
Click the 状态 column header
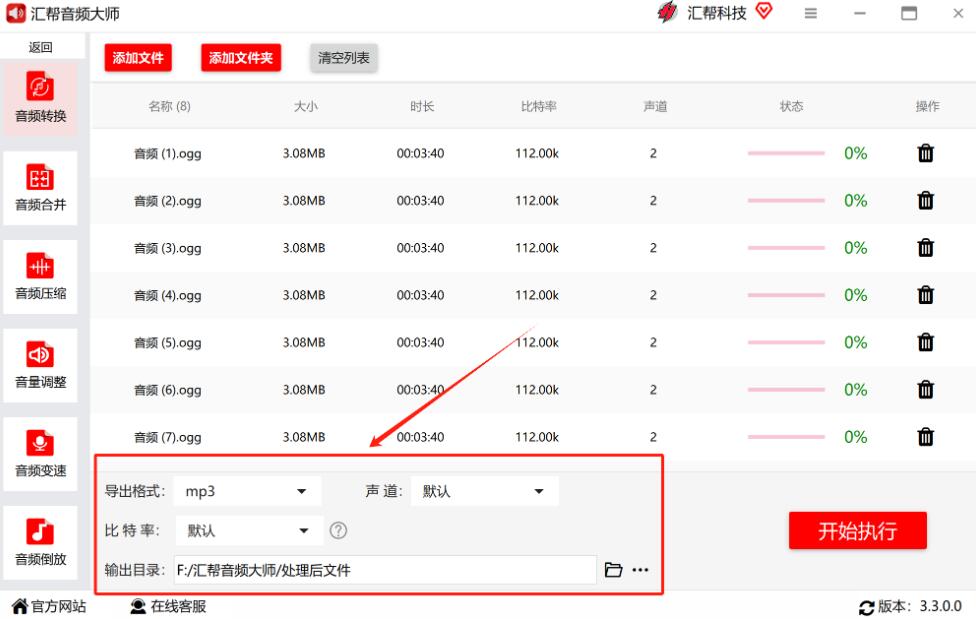792,106
